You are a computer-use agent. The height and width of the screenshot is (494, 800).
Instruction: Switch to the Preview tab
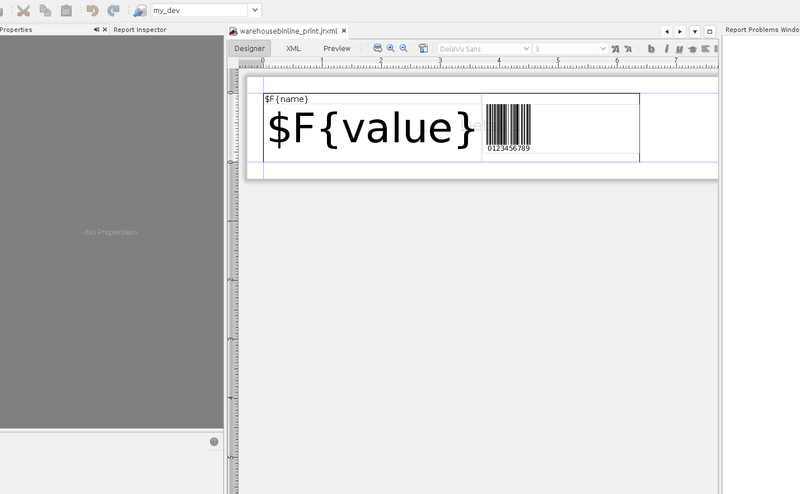[x=337, y=48]
